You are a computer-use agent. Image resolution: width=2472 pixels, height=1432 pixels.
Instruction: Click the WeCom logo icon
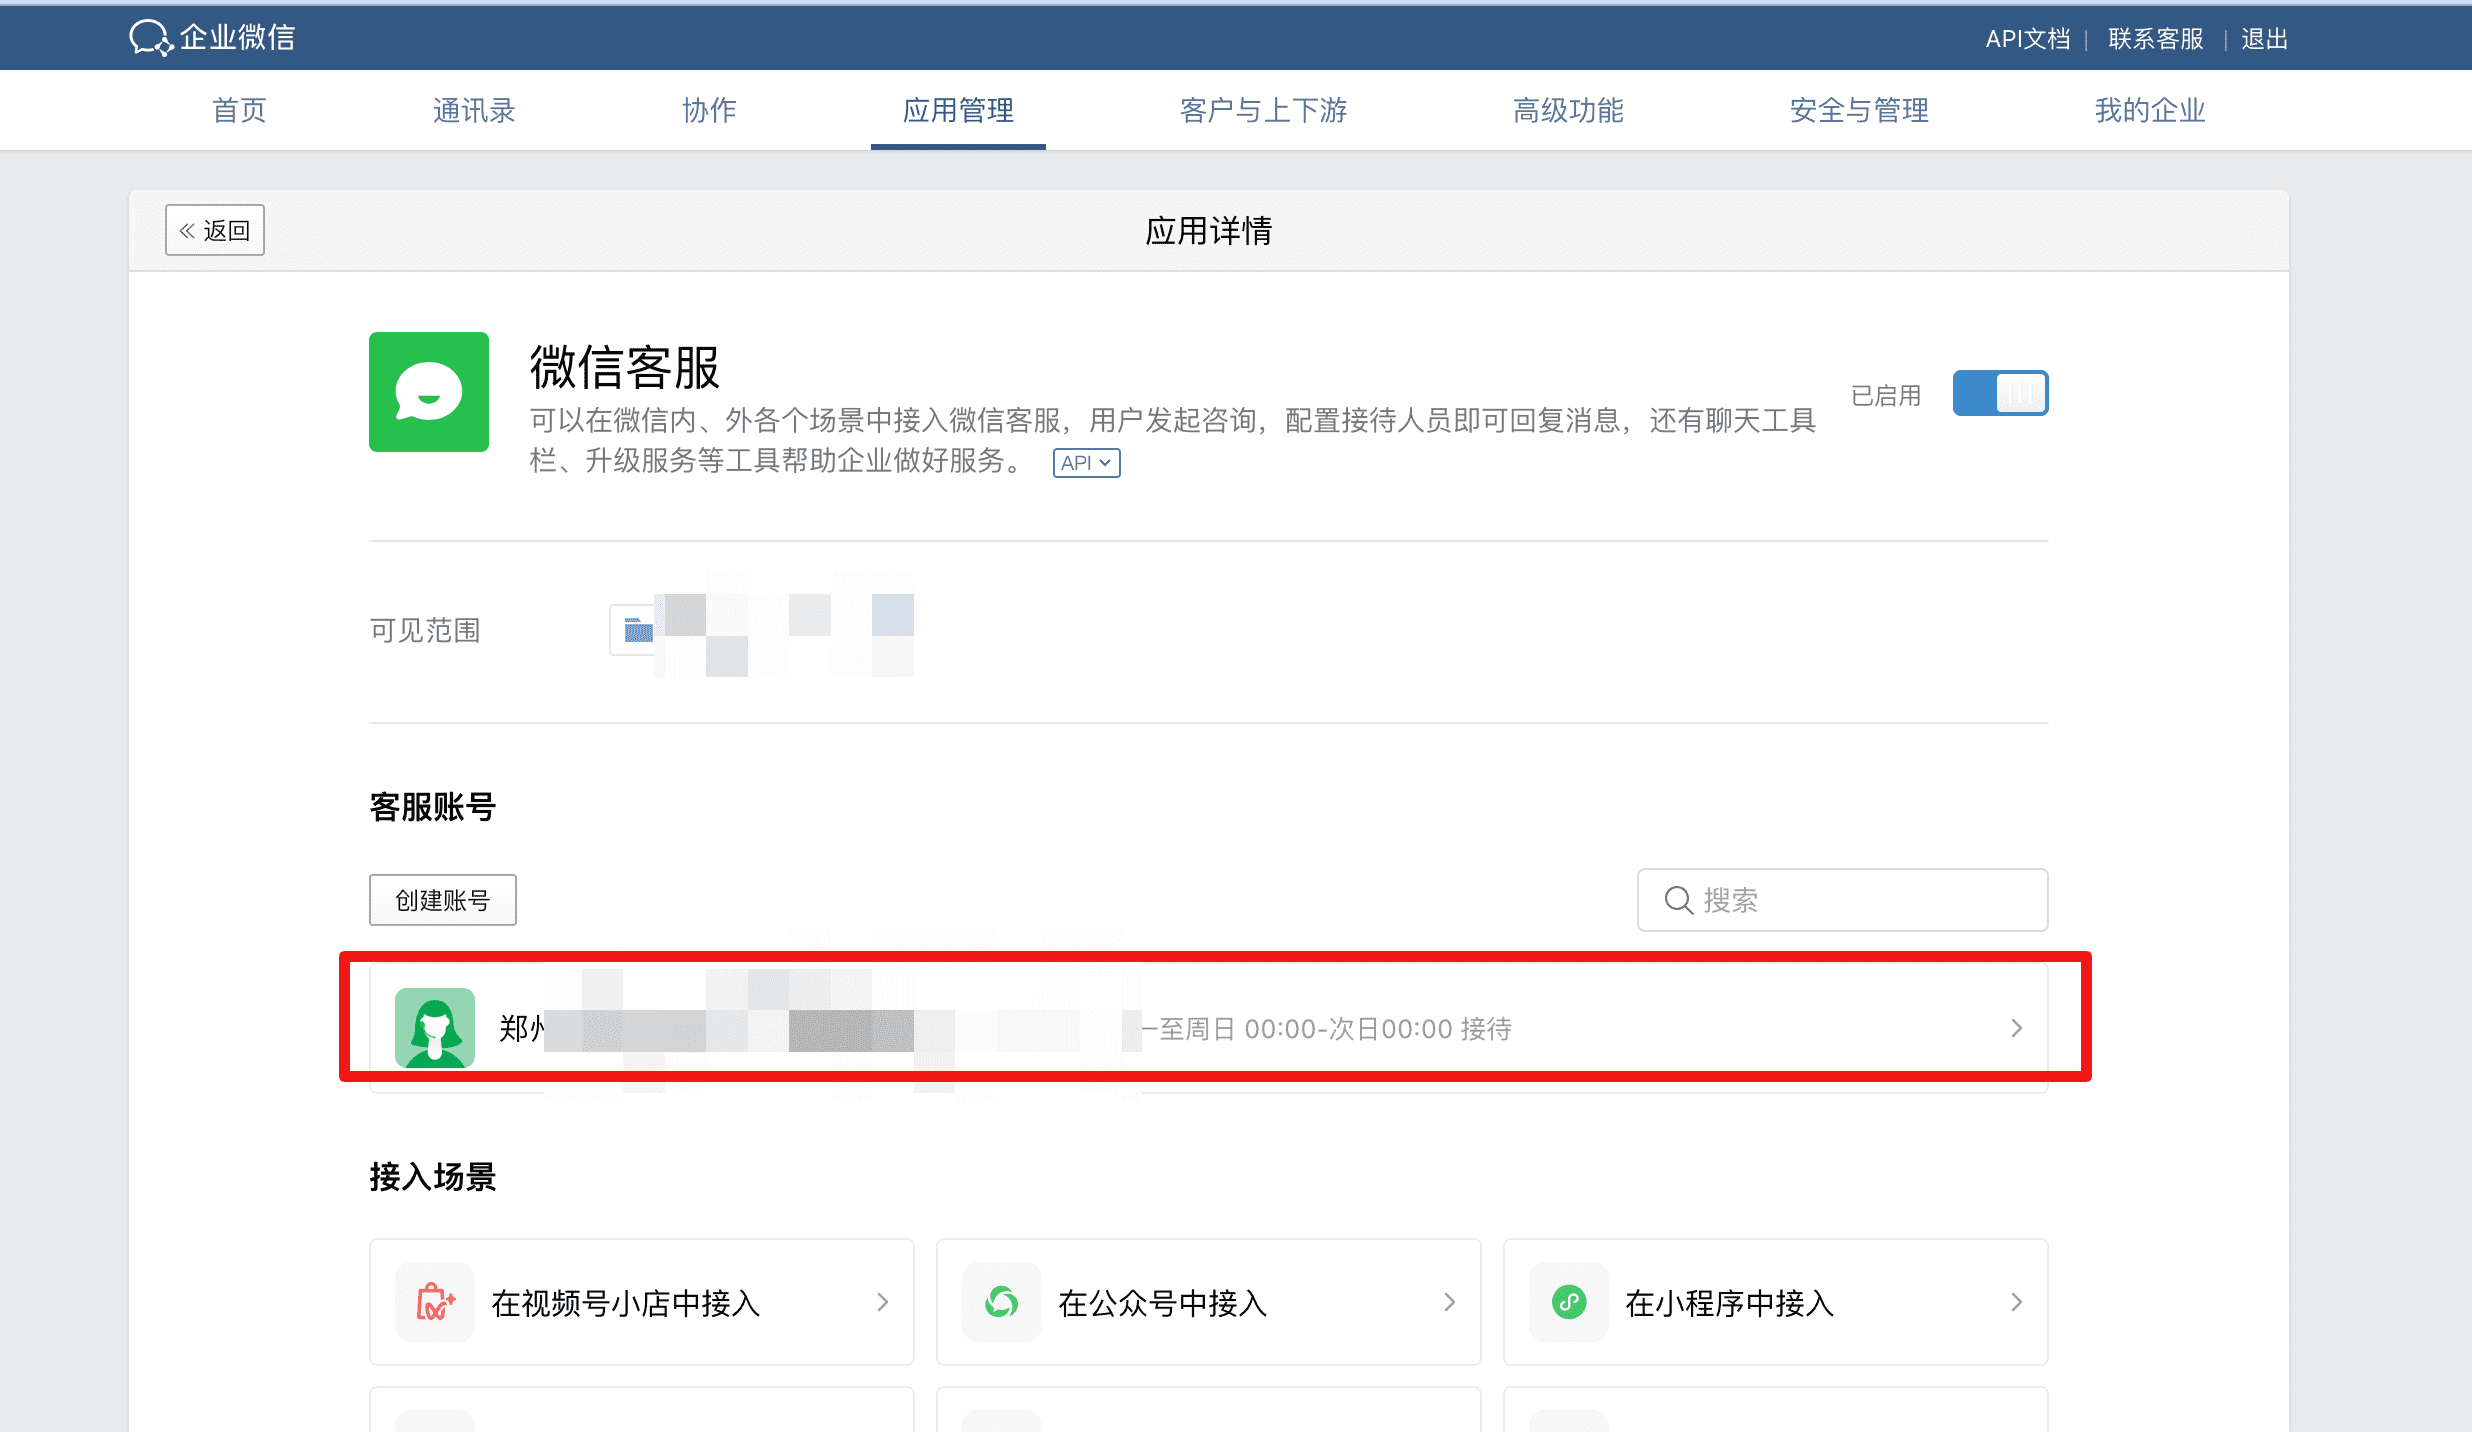151,38
